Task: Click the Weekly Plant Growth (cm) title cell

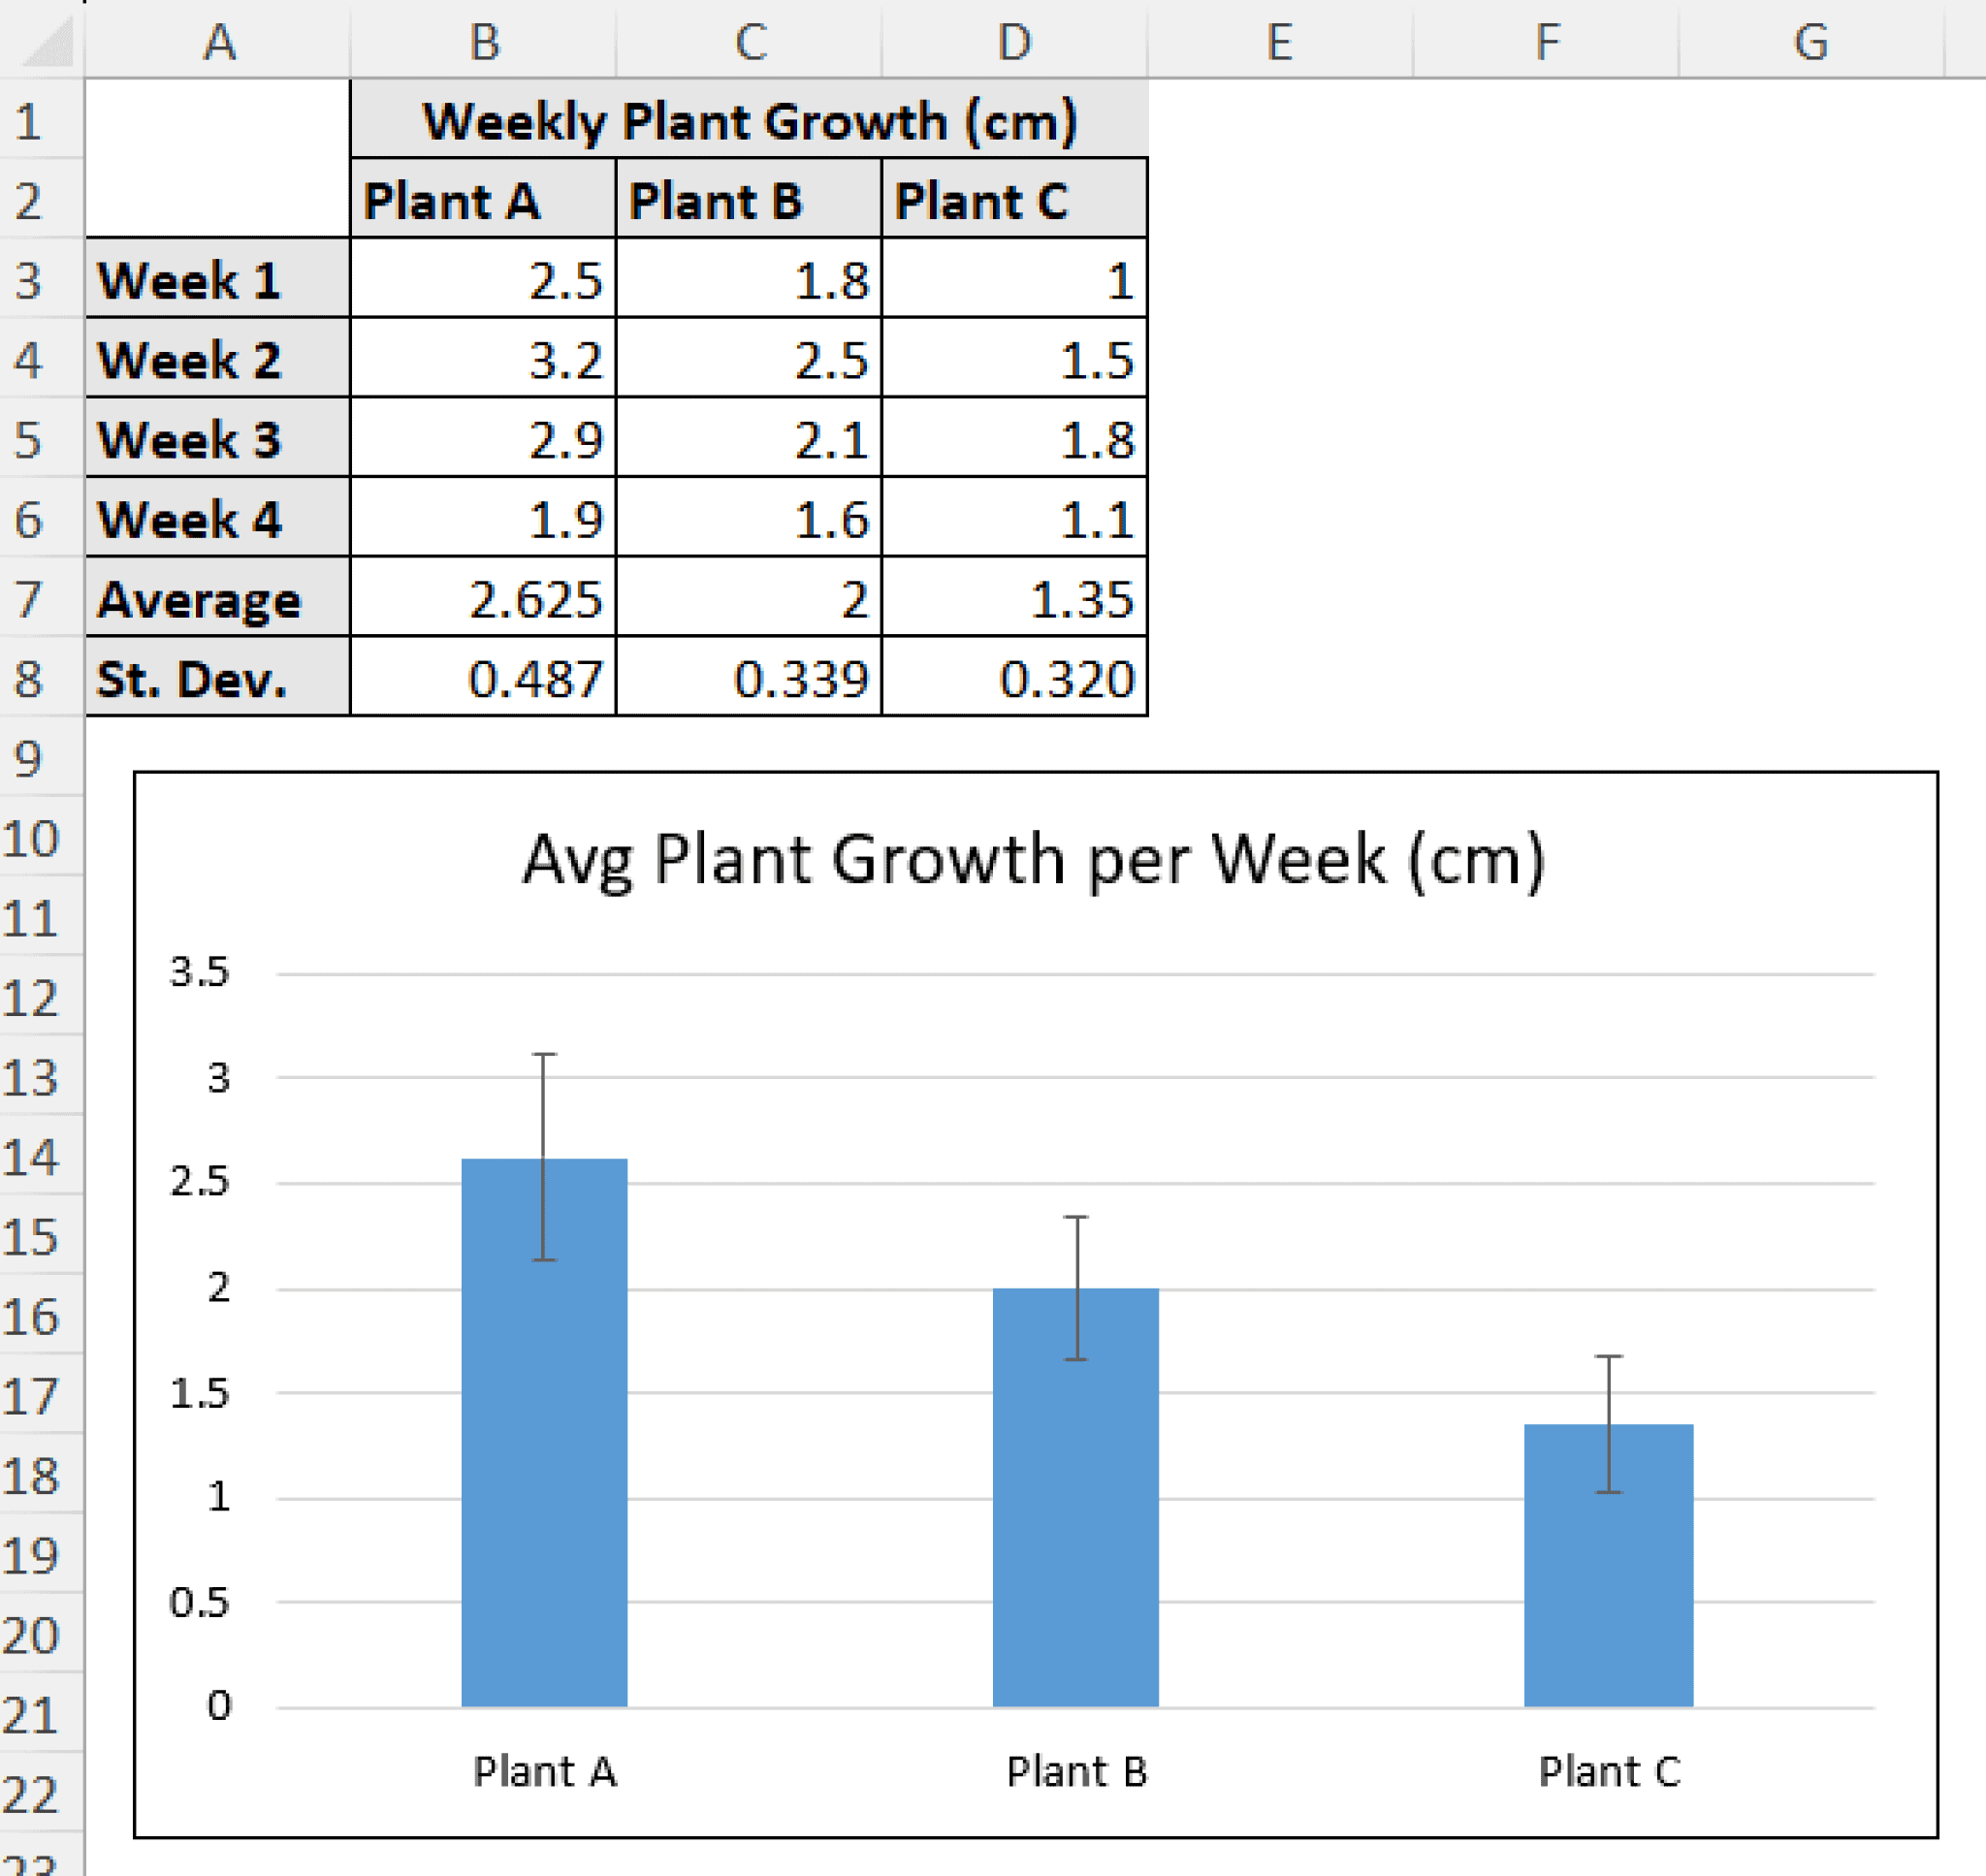Action: click(x=748, y=120)
